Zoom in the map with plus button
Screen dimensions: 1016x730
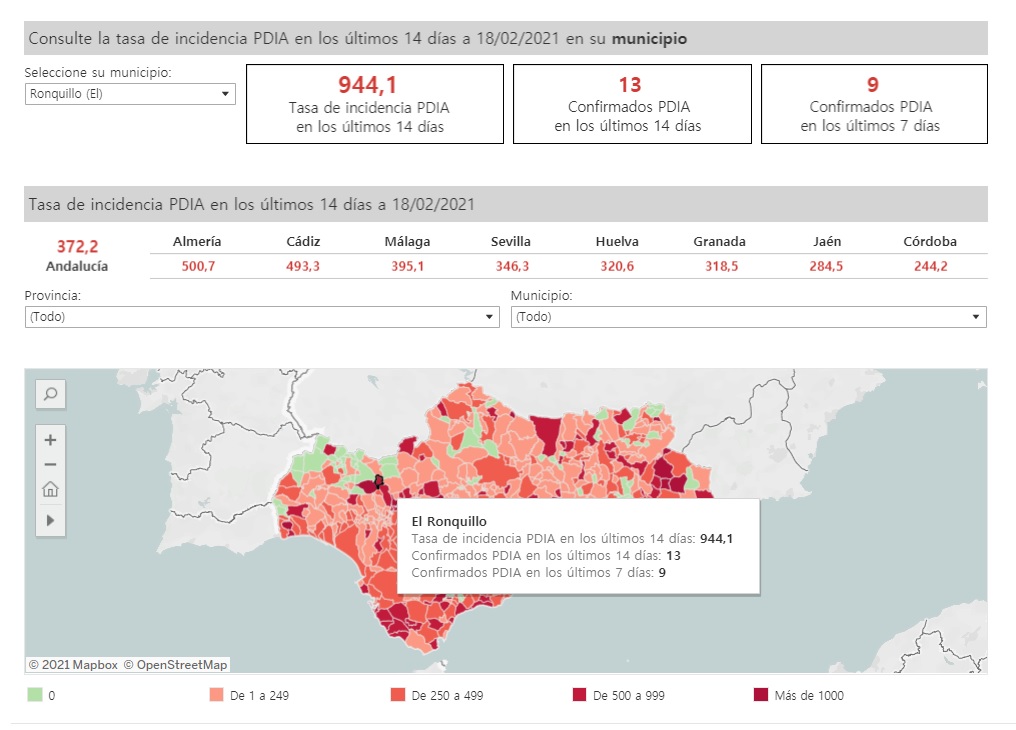pyautogui.click(x=50, y=439)
